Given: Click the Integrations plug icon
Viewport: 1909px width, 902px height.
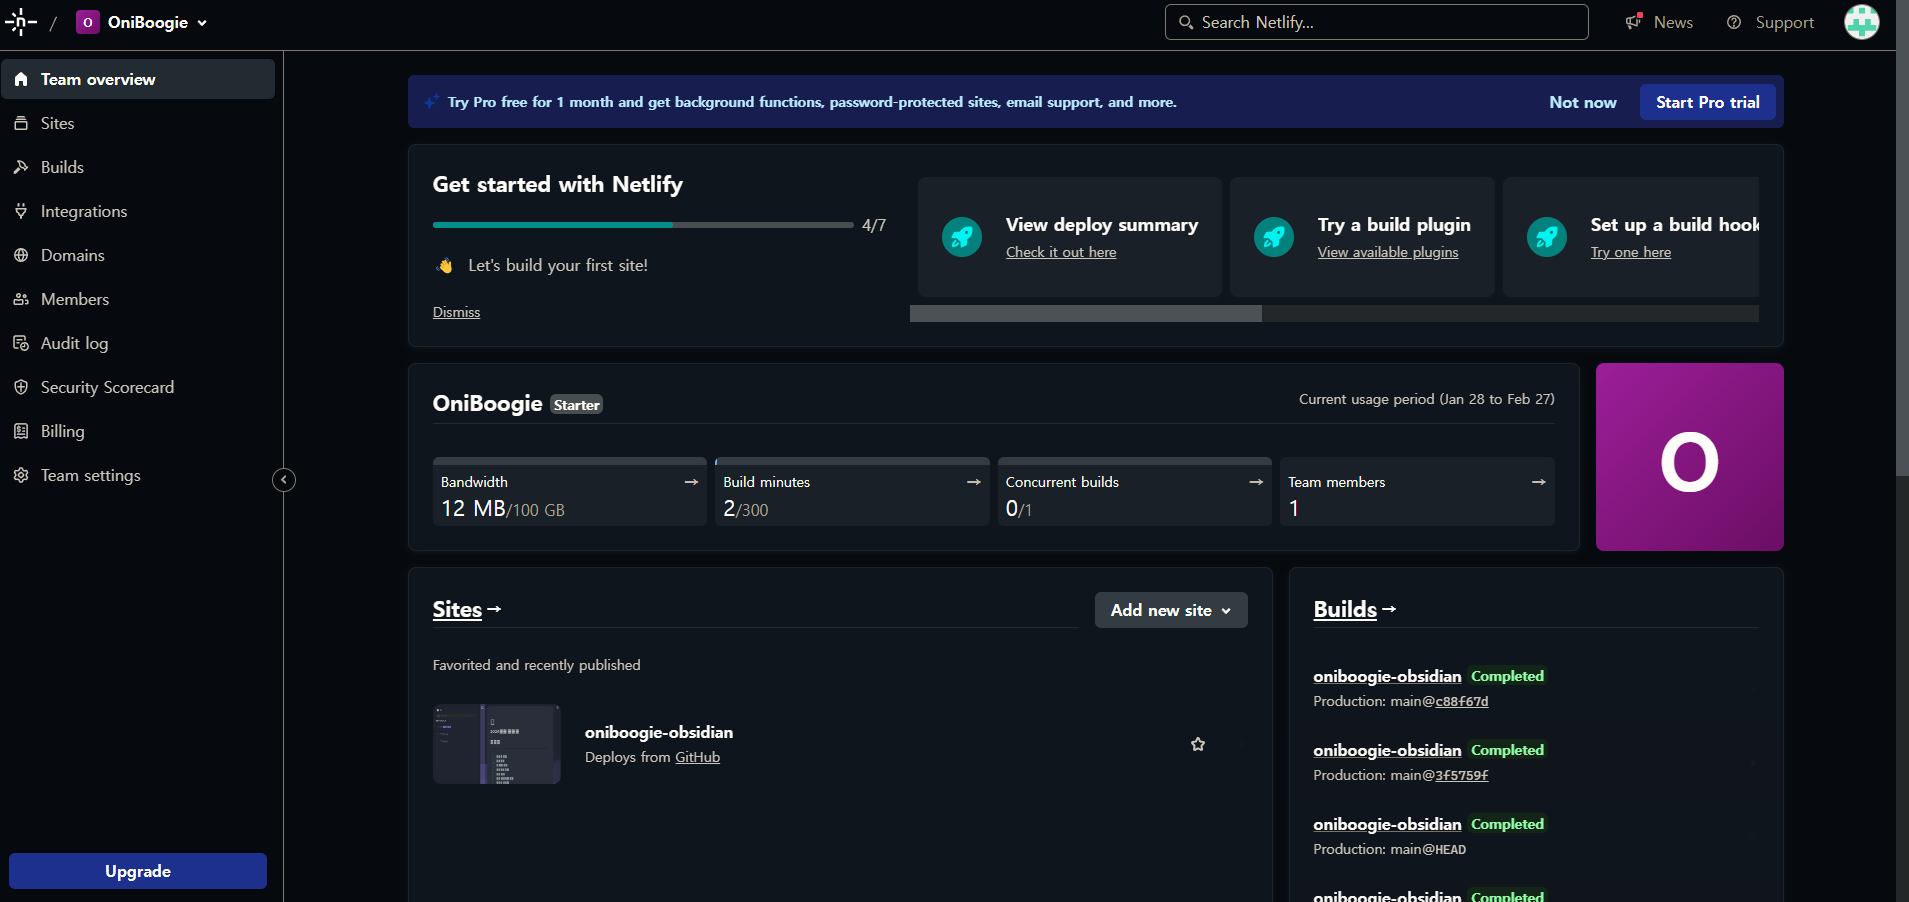Looking at the screenshot, I should point(21,211).
